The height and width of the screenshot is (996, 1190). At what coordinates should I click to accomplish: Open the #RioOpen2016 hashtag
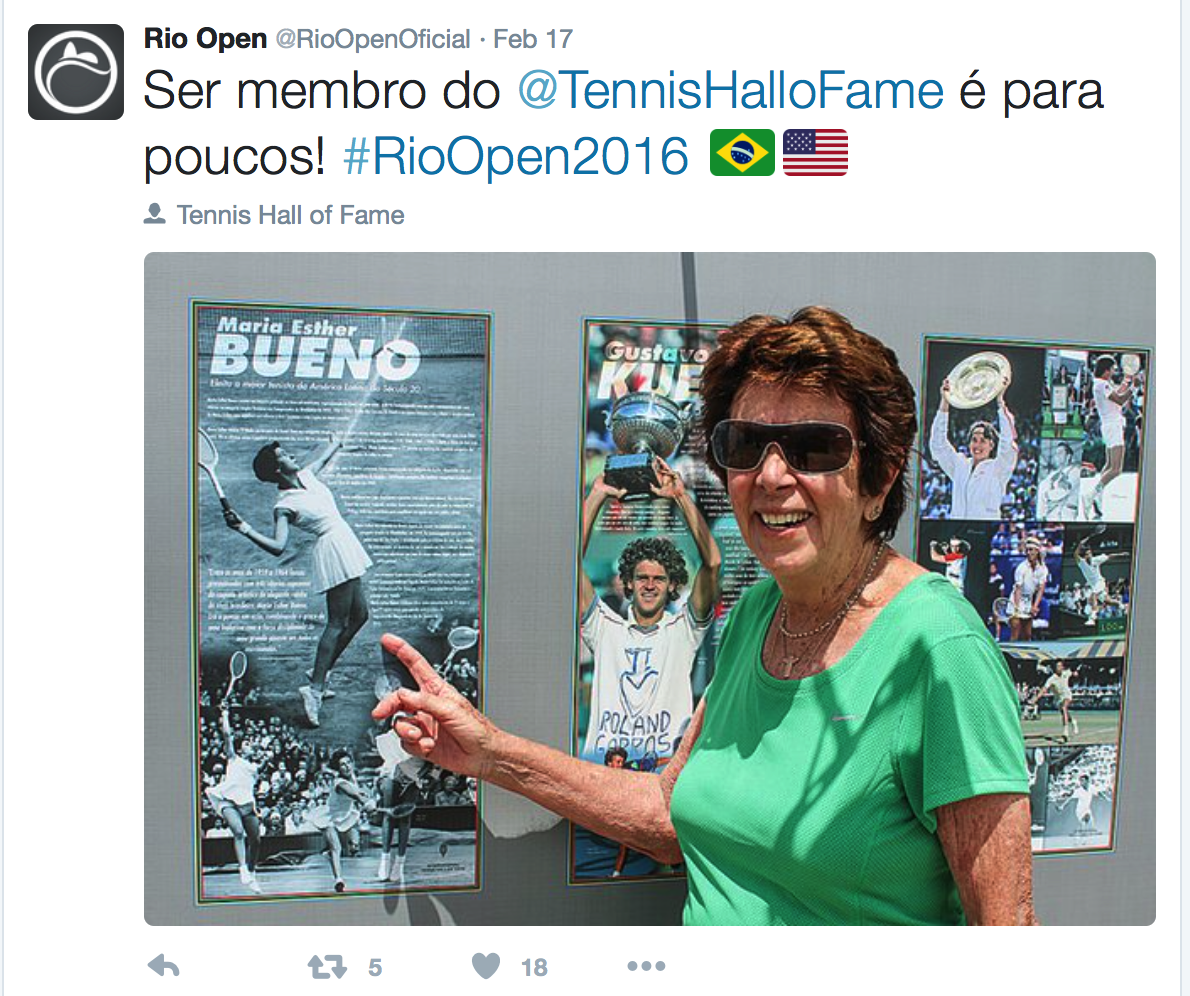[516, 156]
